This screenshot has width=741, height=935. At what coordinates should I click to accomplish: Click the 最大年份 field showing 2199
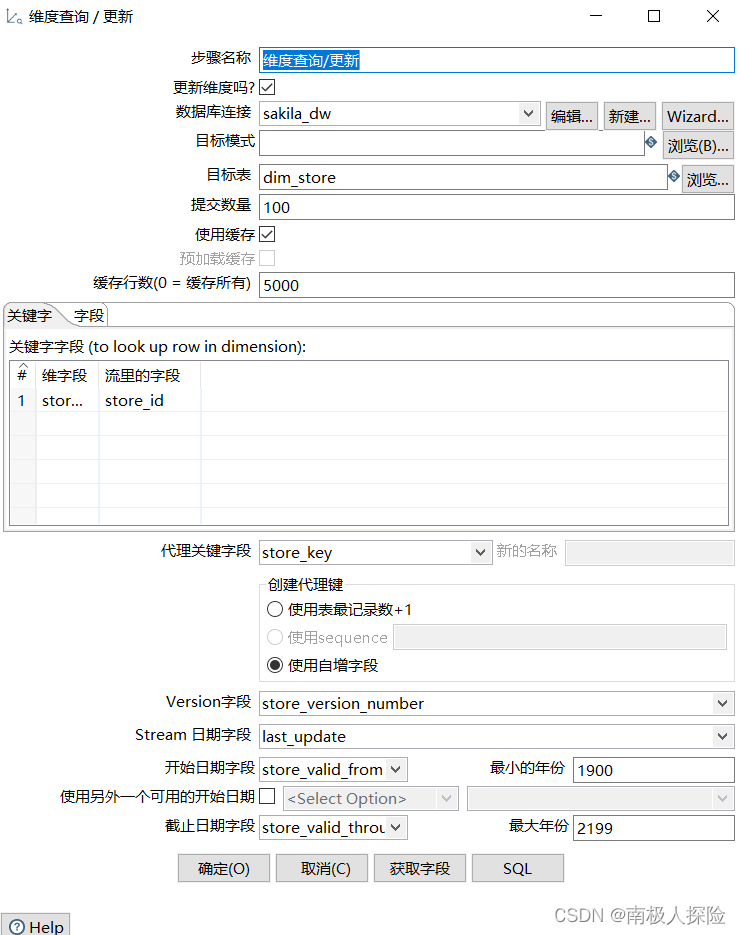(x=653, y=828)
